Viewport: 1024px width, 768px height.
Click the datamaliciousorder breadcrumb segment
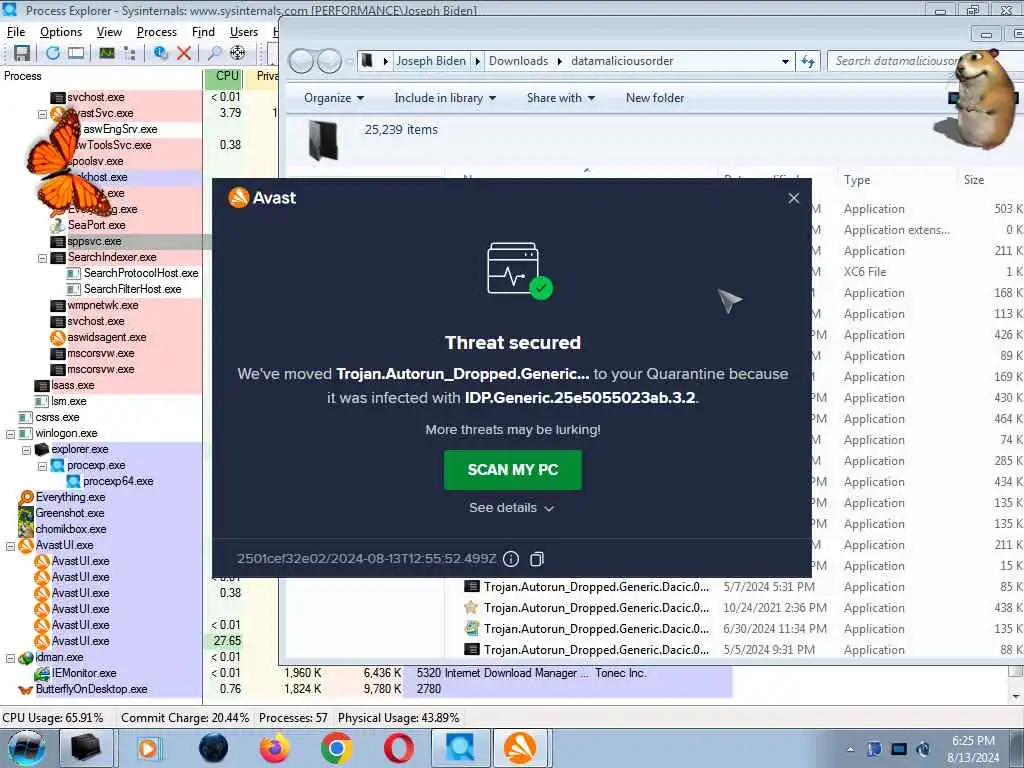pyautogui.click(x=622, y=61)
